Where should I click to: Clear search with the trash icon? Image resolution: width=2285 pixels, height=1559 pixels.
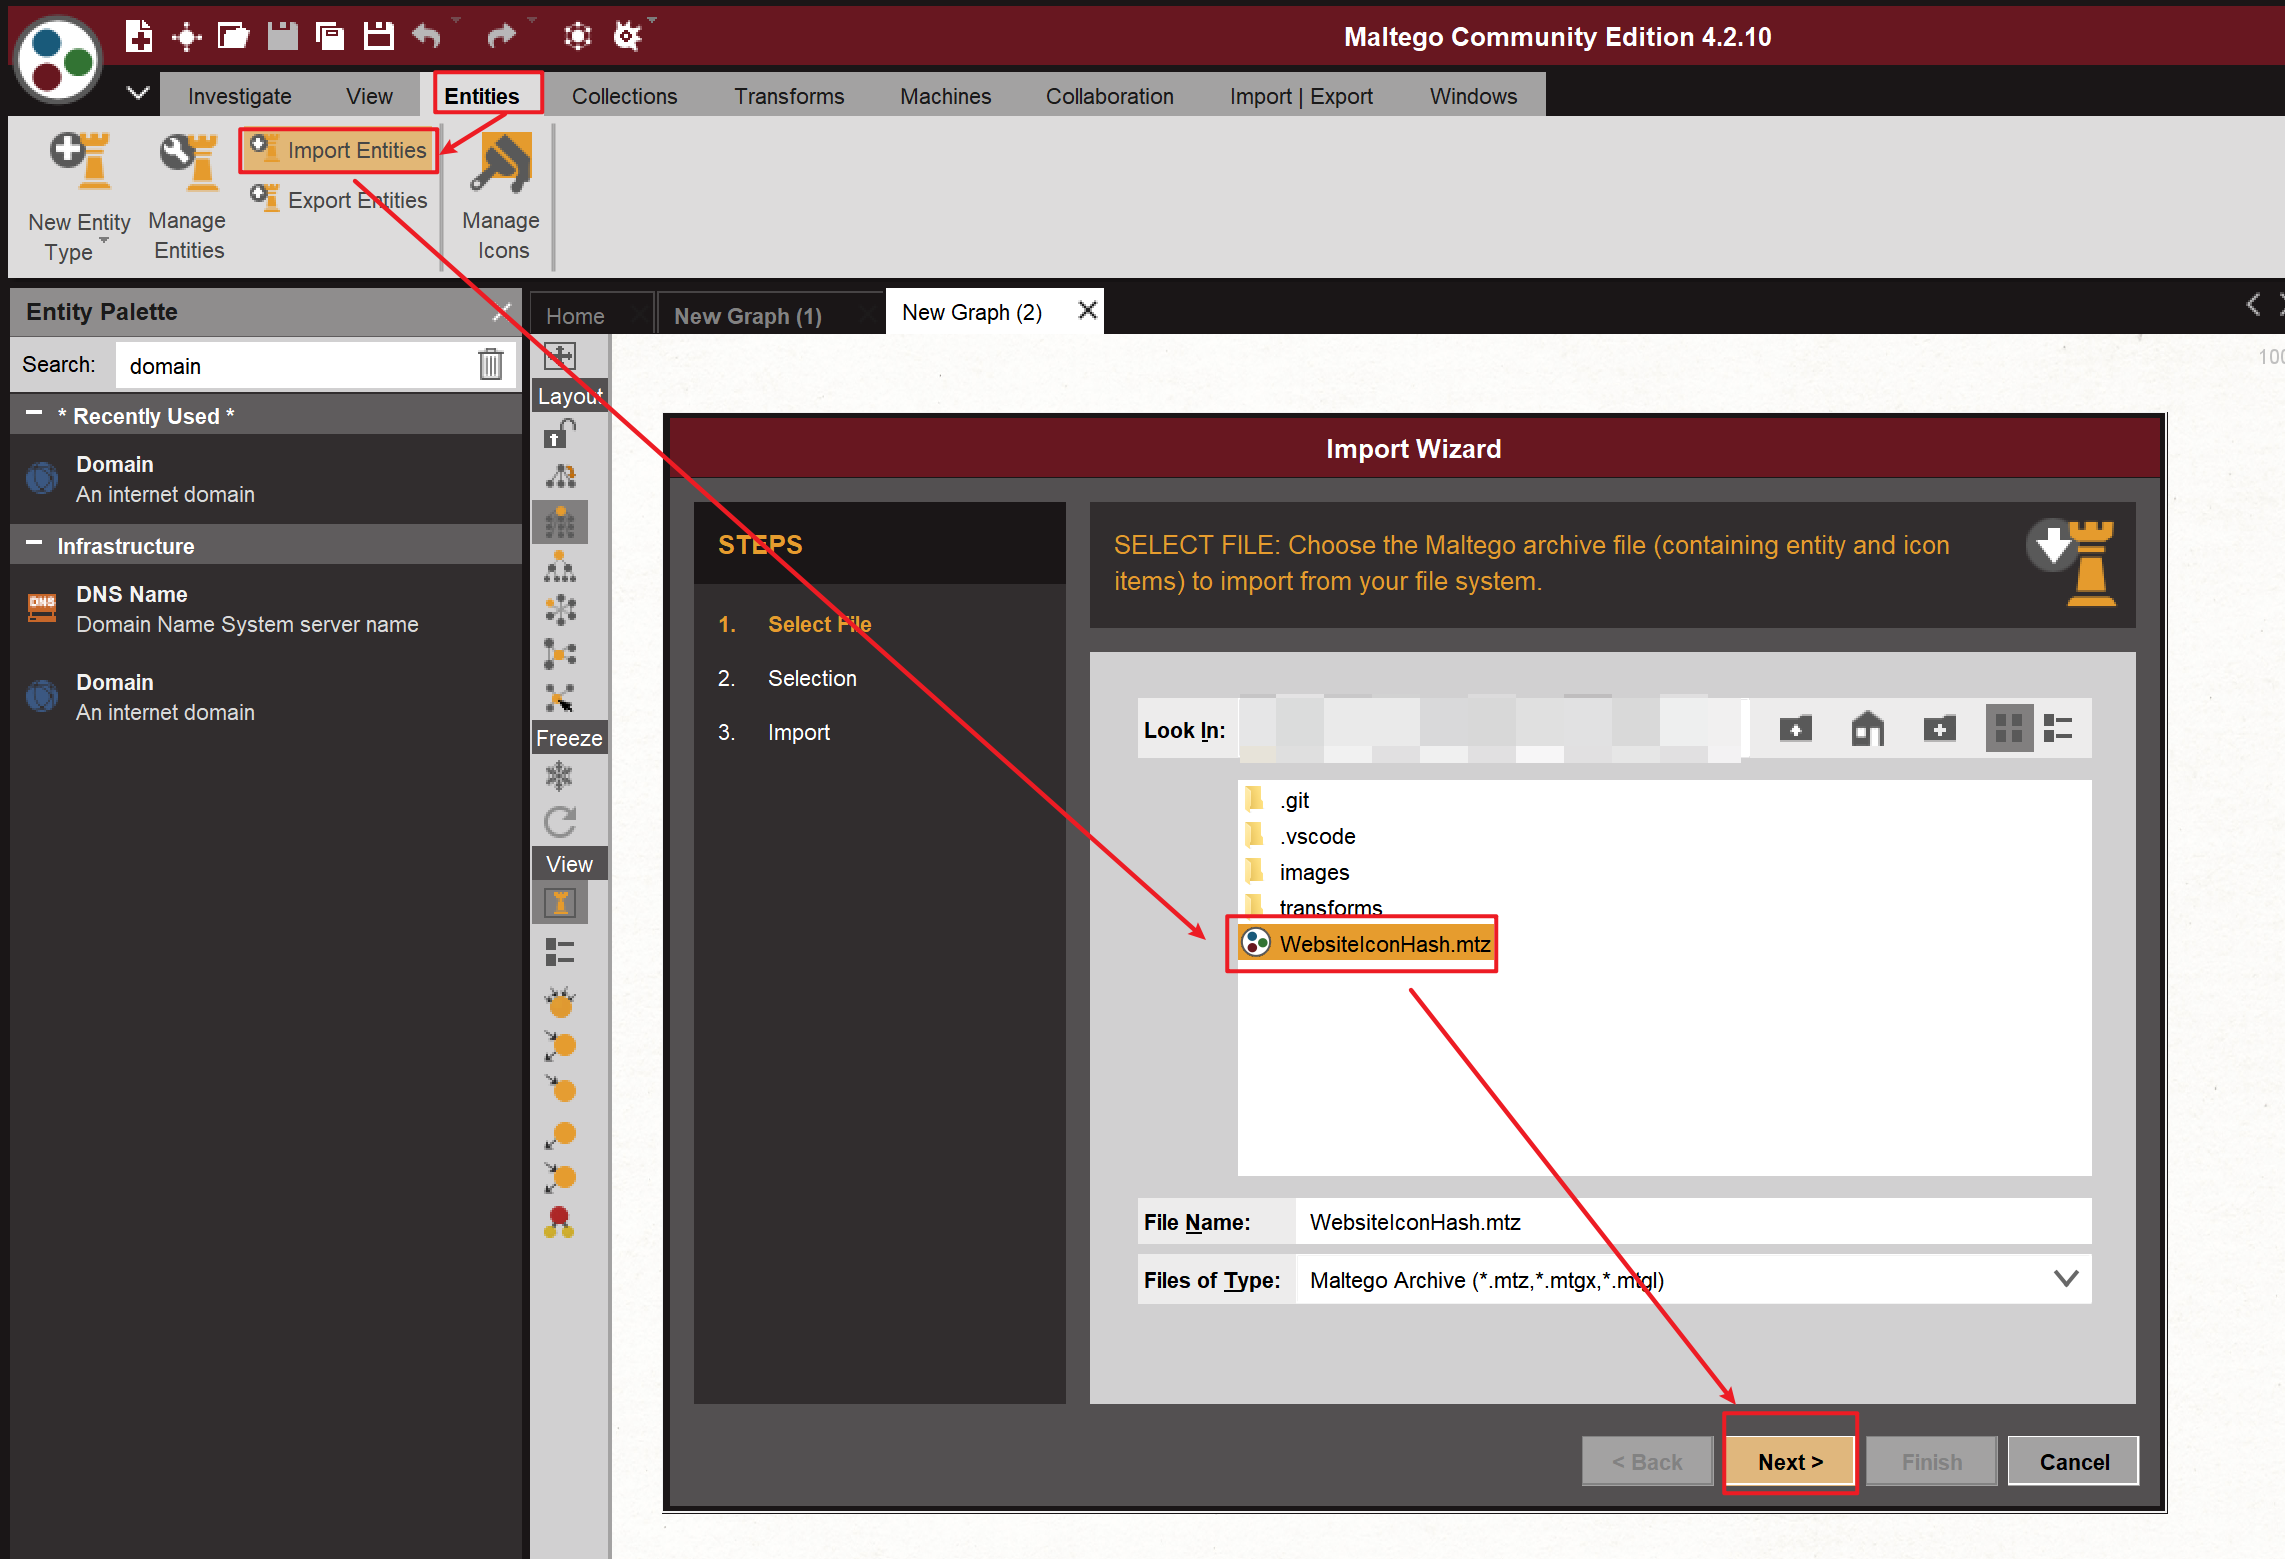(490, 365)
